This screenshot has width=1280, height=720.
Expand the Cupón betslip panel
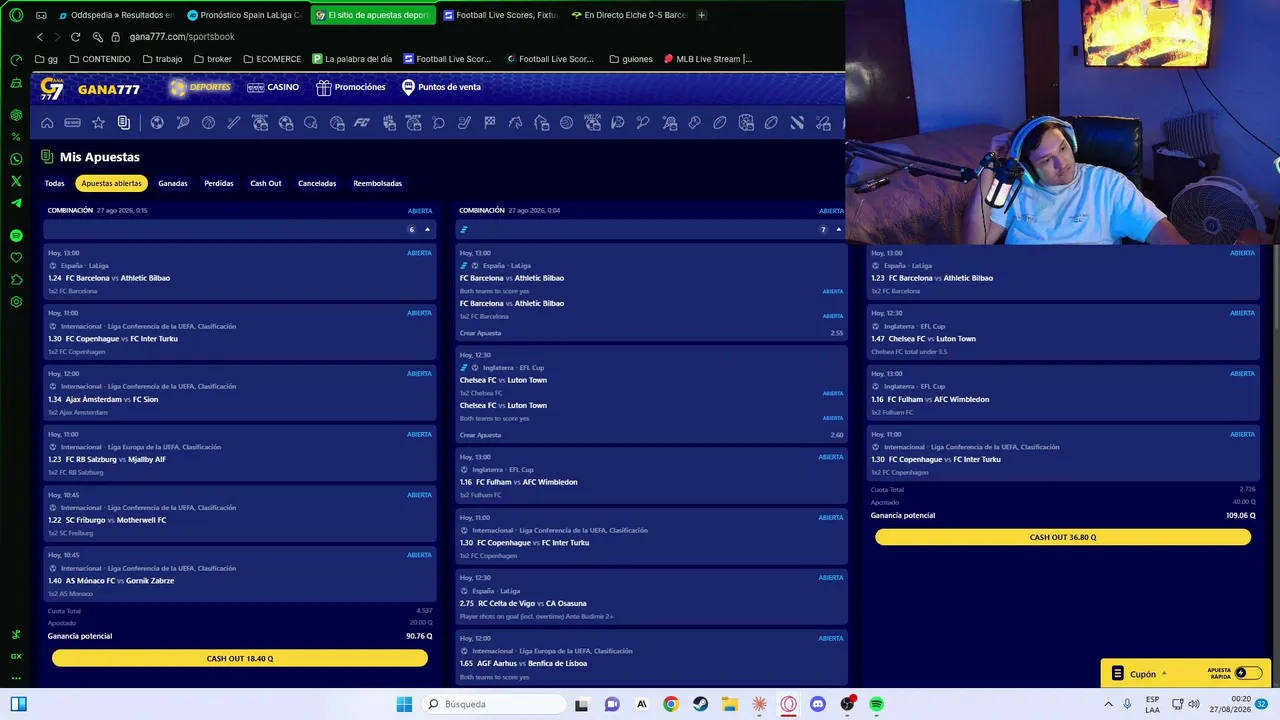[x=1140, y=674]
